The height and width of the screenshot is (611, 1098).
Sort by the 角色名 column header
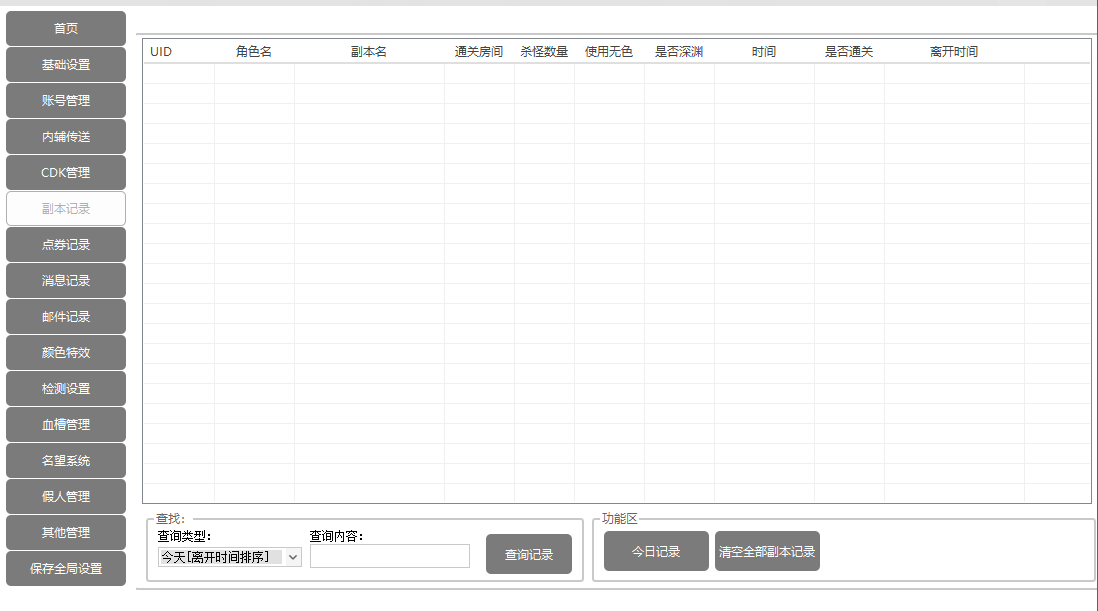(254, 52)
